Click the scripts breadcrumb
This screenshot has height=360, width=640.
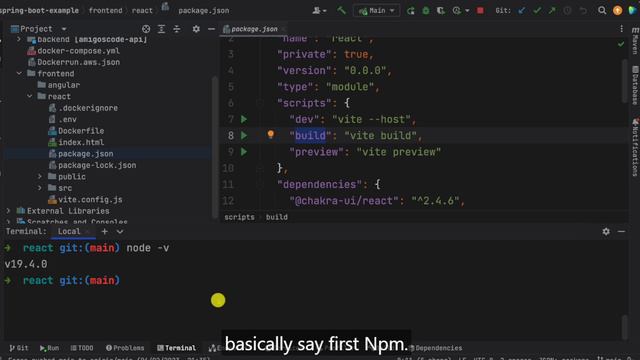point(239,217)
